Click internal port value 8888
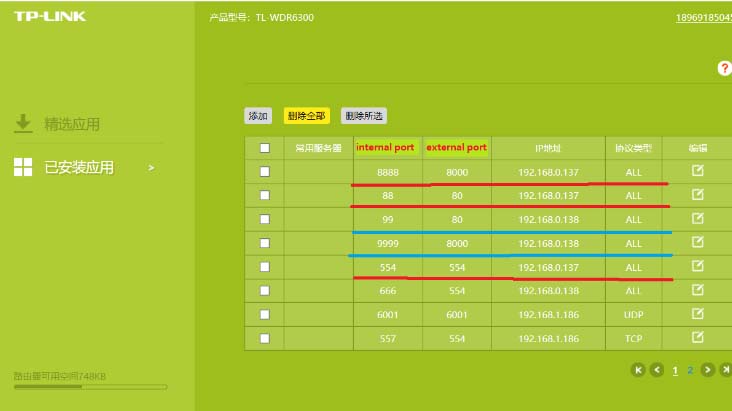 coord(388,172)
